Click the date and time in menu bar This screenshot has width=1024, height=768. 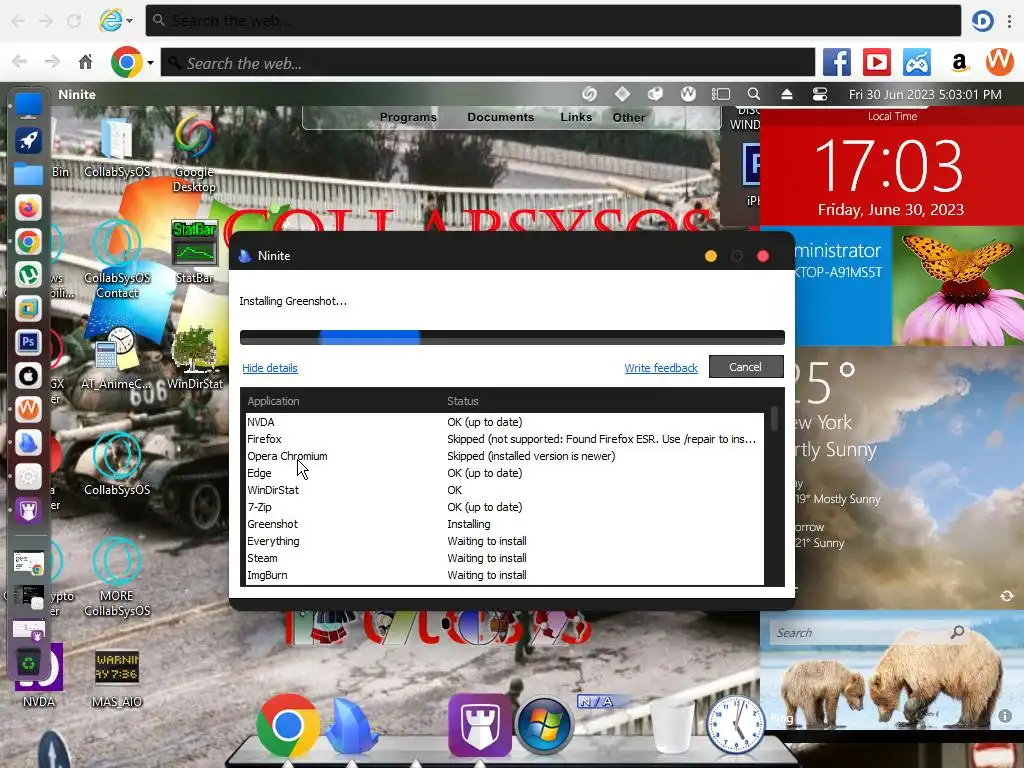[925, 94]
